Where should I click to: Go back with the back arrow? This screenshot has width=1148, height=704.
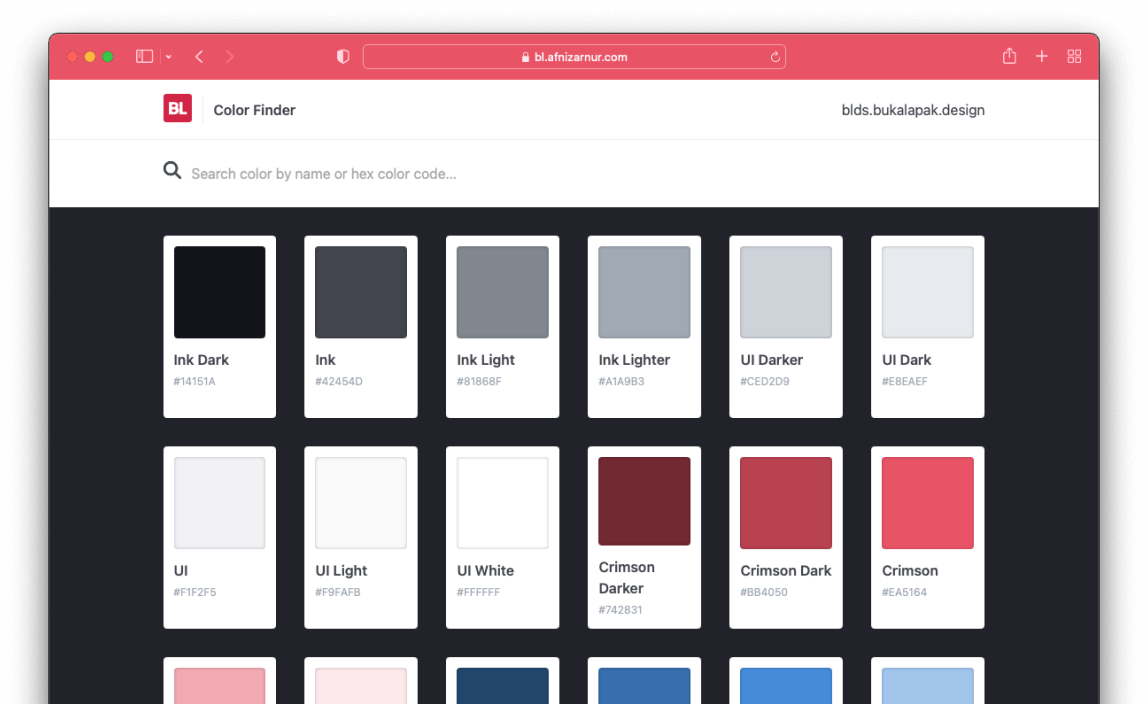[x=199, y=56]
